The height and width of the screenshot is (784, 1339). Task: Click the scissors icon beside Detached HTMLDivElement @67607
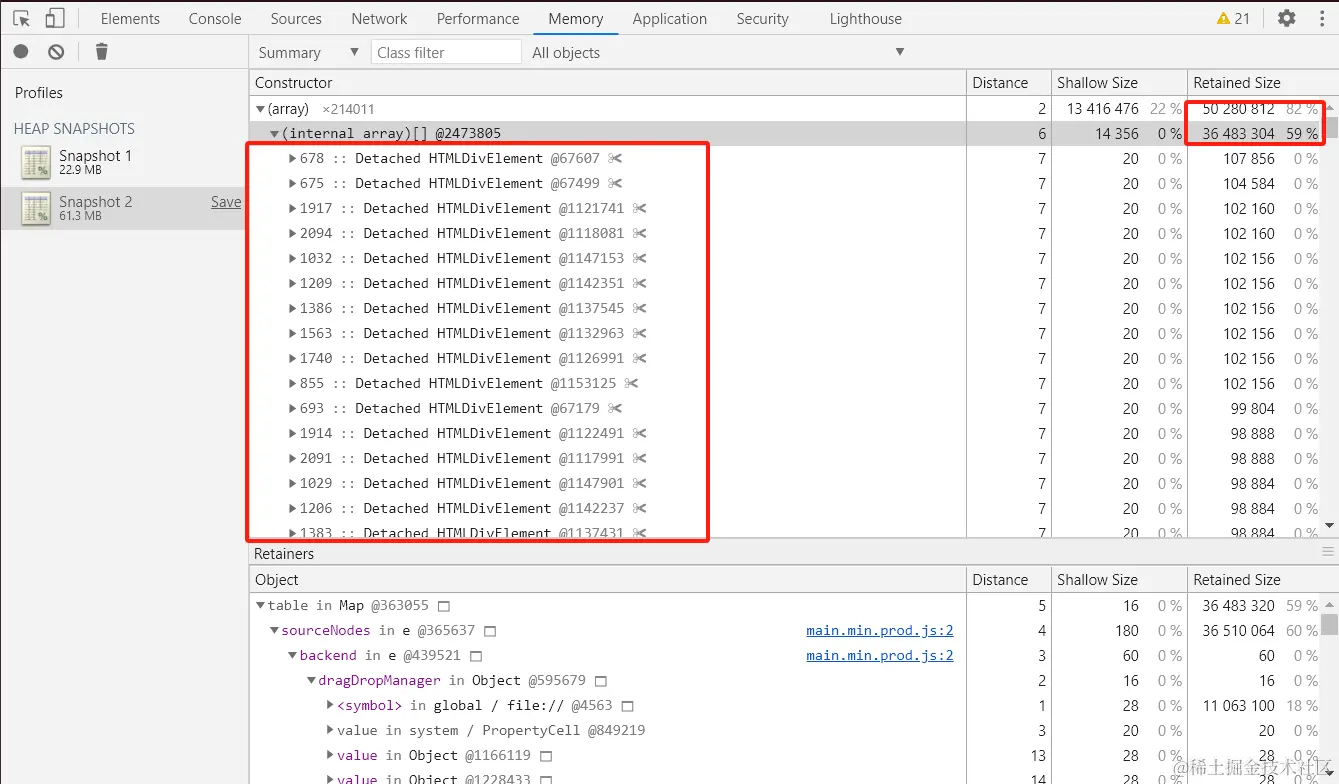click(615, 158)
